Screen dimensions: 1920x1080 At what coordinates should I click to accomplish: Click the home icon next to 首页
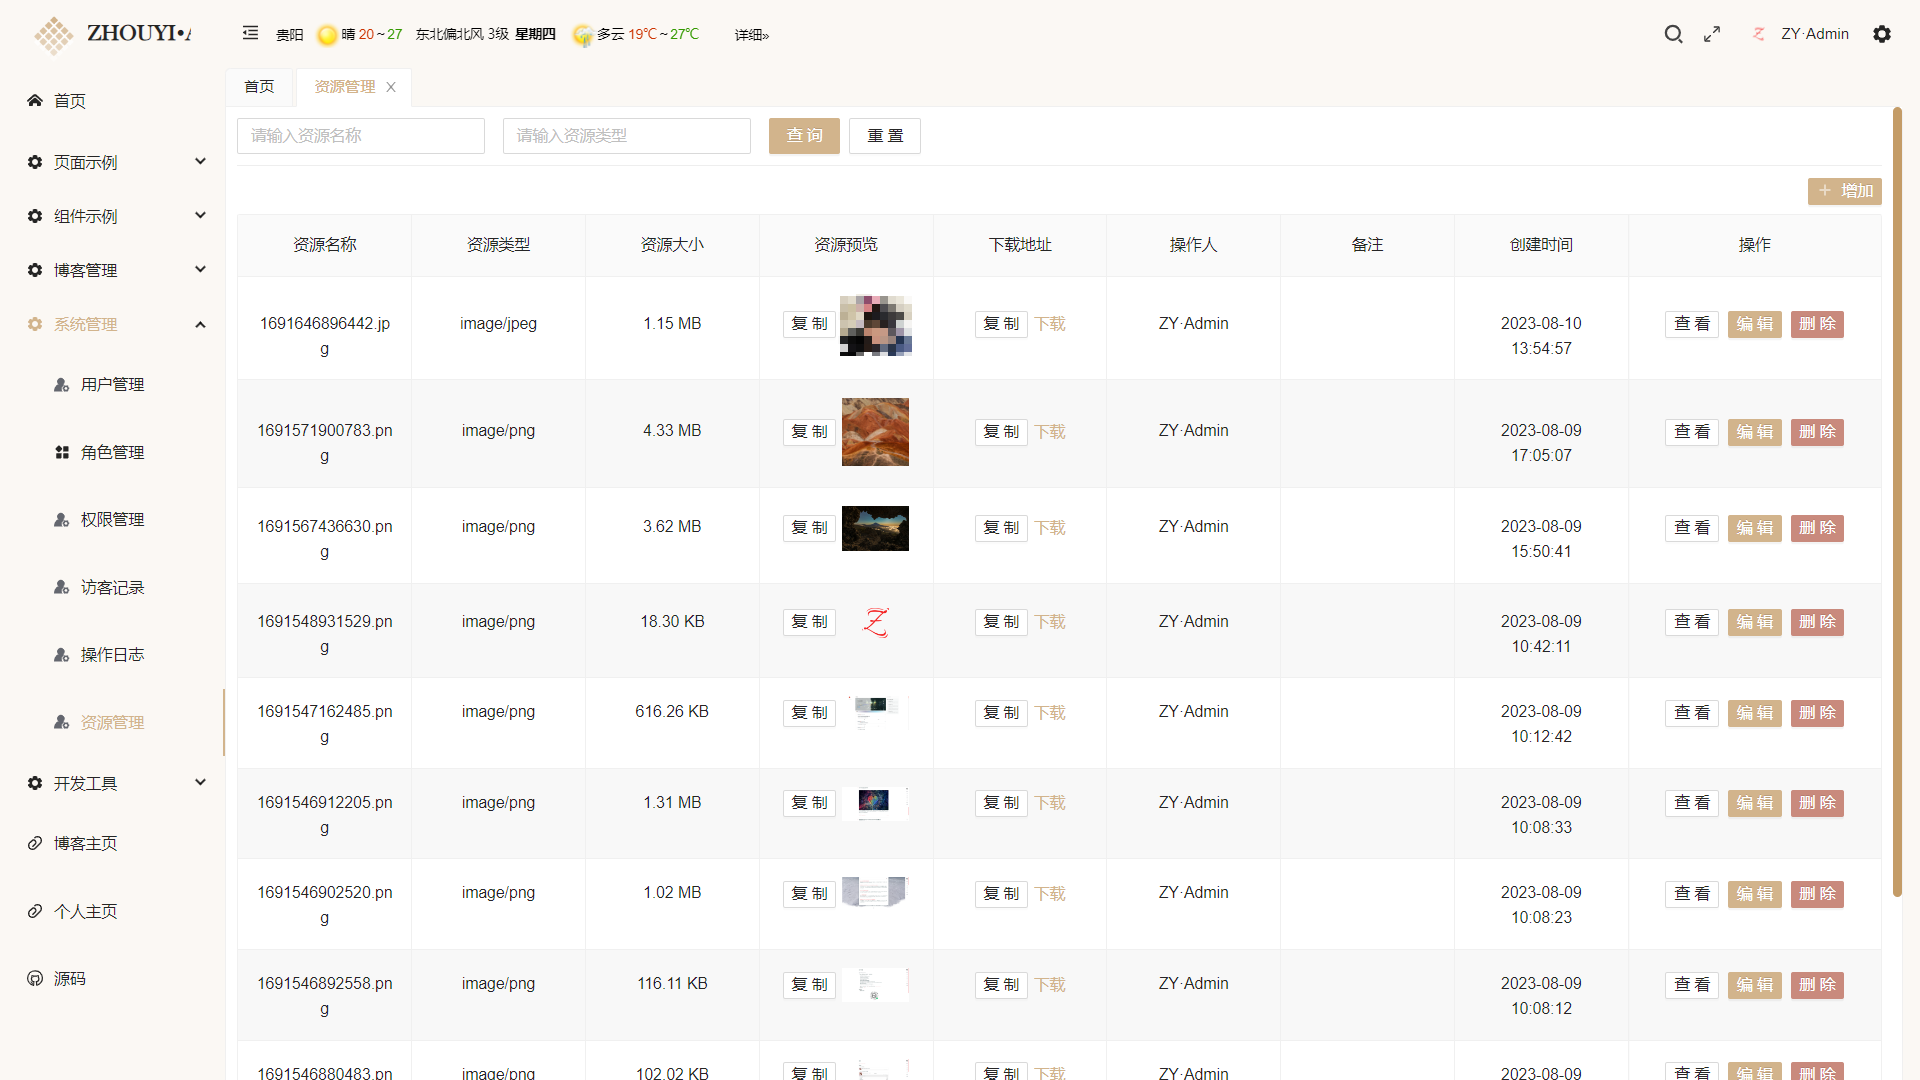pyautogui.click(x=35, y=100)
